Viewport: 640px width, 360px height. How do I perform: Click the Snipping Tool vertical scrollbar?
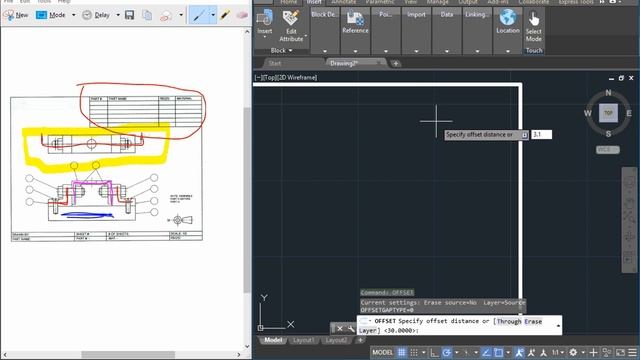[x=247, y=200]
